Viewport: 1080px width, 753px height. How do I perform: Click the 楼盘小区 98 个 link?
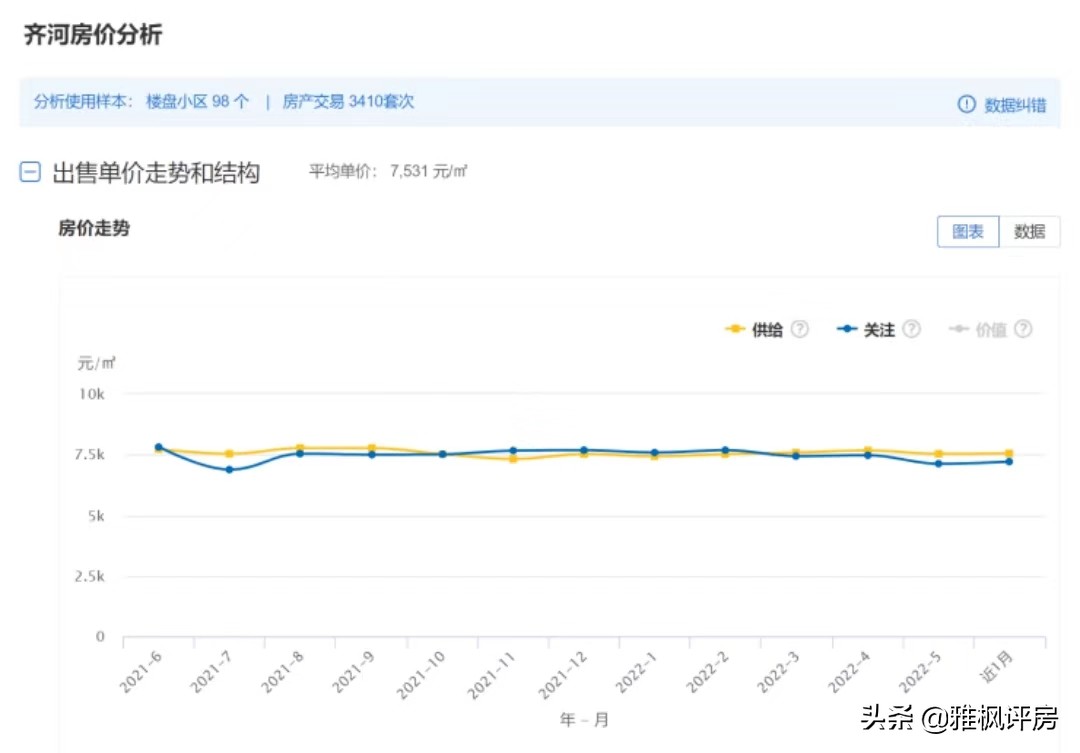pos(197,102)
